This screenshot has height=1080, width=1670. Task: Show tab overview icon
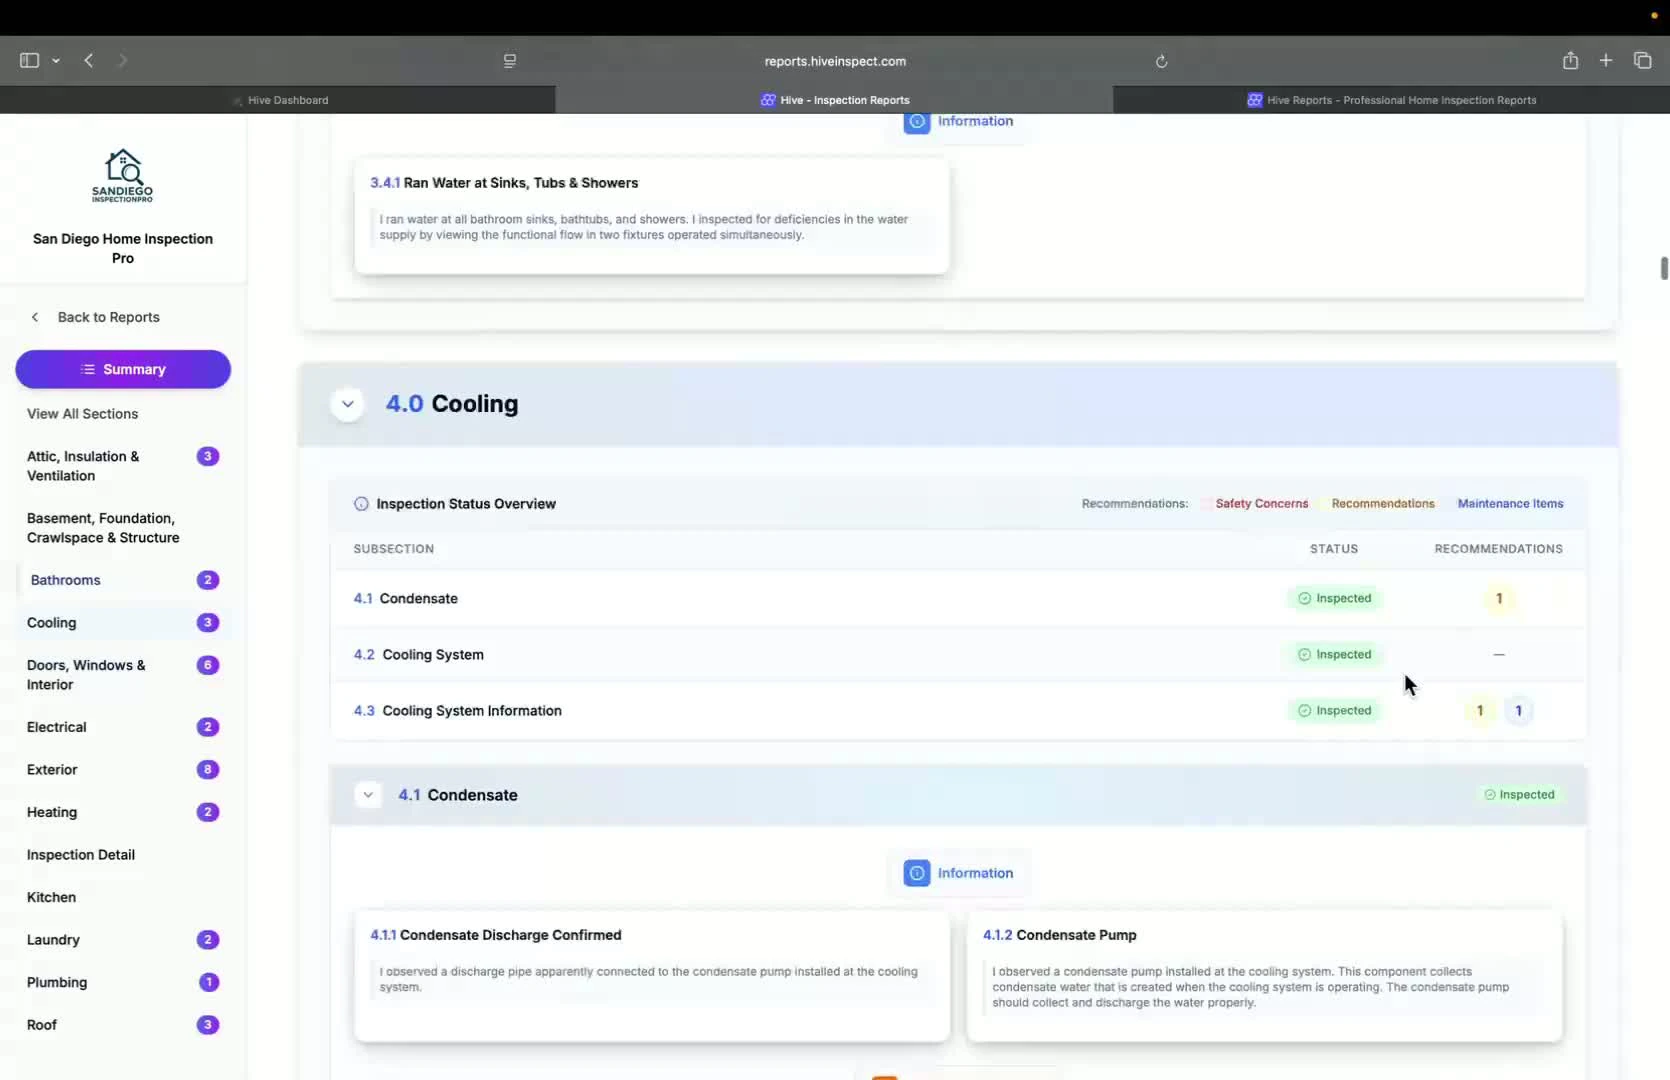[x=1642, y=60]
